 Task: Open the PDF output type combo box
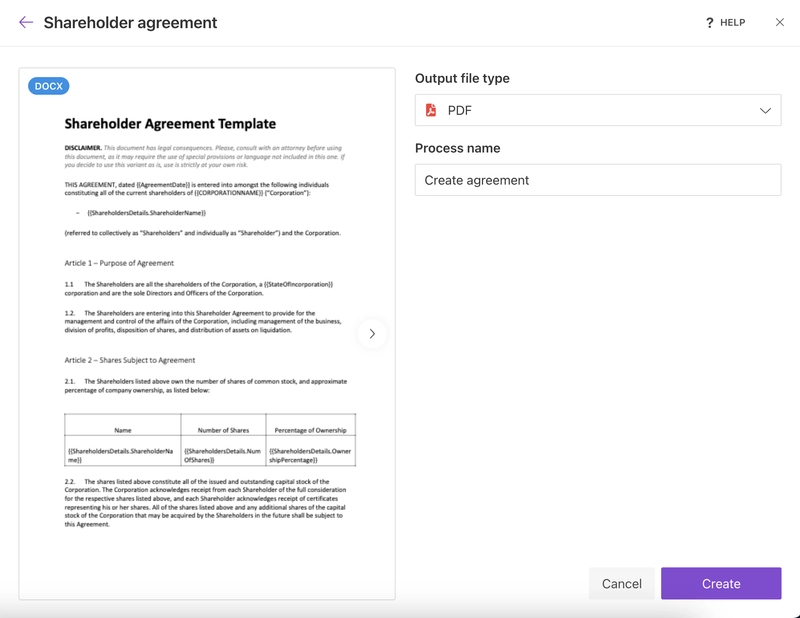(598, 110)
